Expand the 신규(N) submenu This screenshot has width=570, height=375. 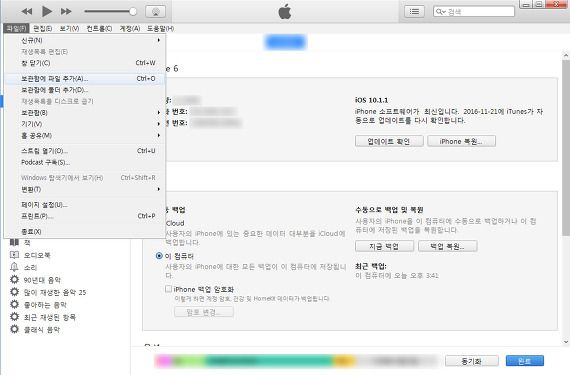(x=85, y=40)
